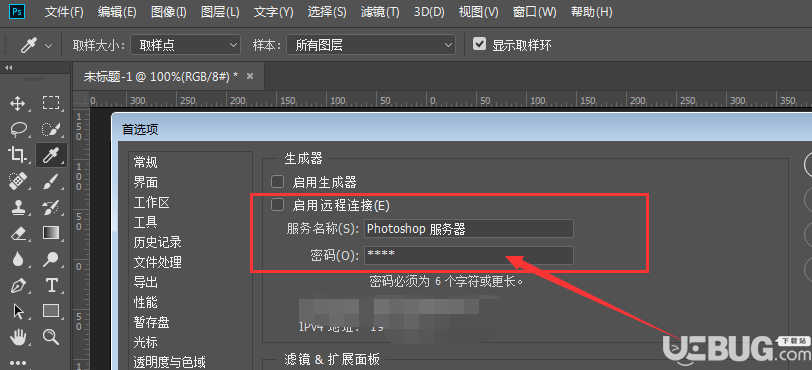The image size is (812, 370).
Task: Select the Lasso tool
Action: click(x=18, y=129)
